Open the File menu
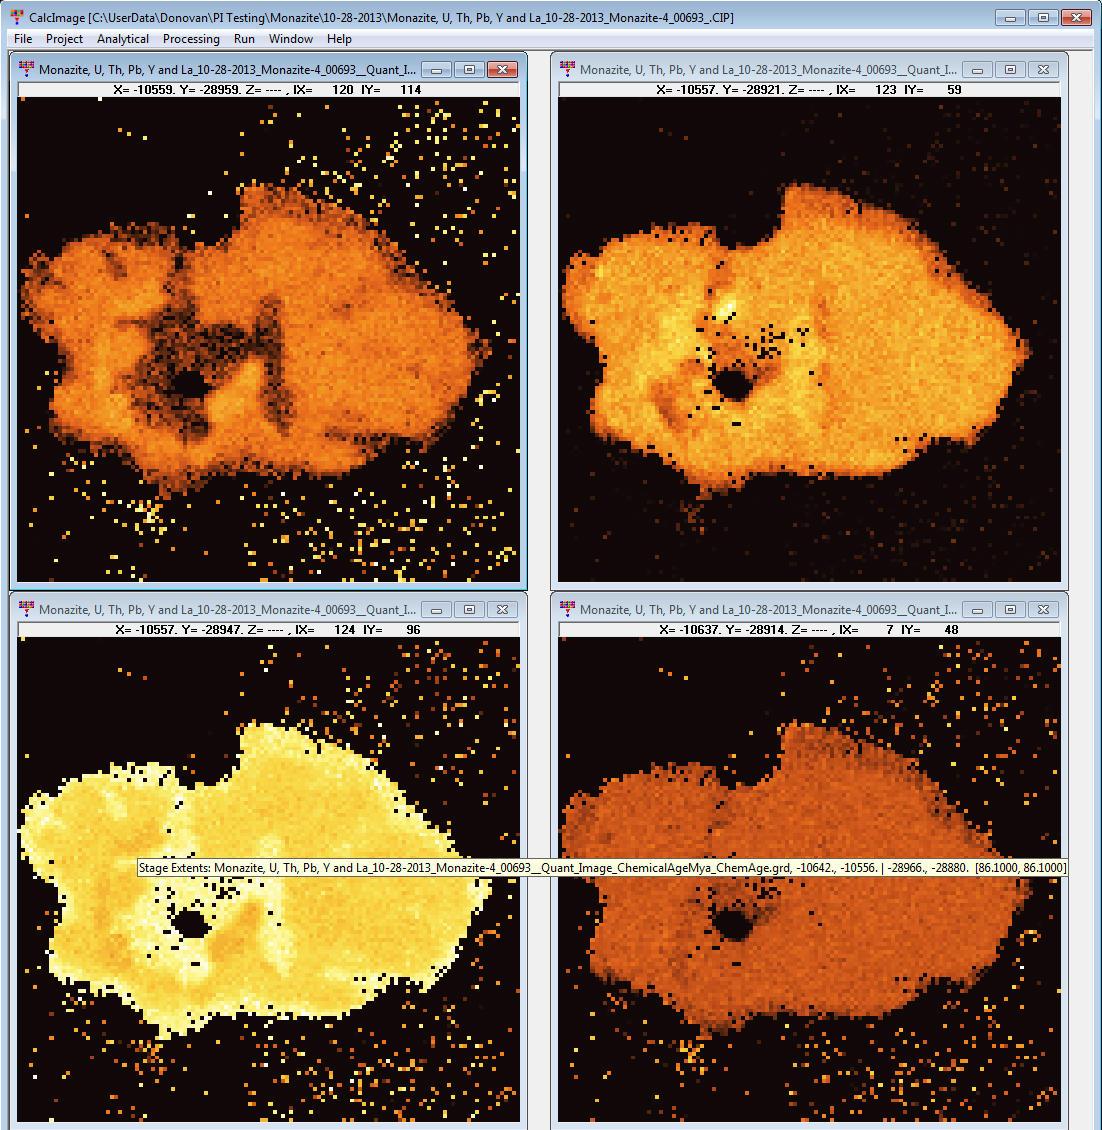Image resolution: width=1102 pixels, height=1130 pixels. tap(23, 39)
